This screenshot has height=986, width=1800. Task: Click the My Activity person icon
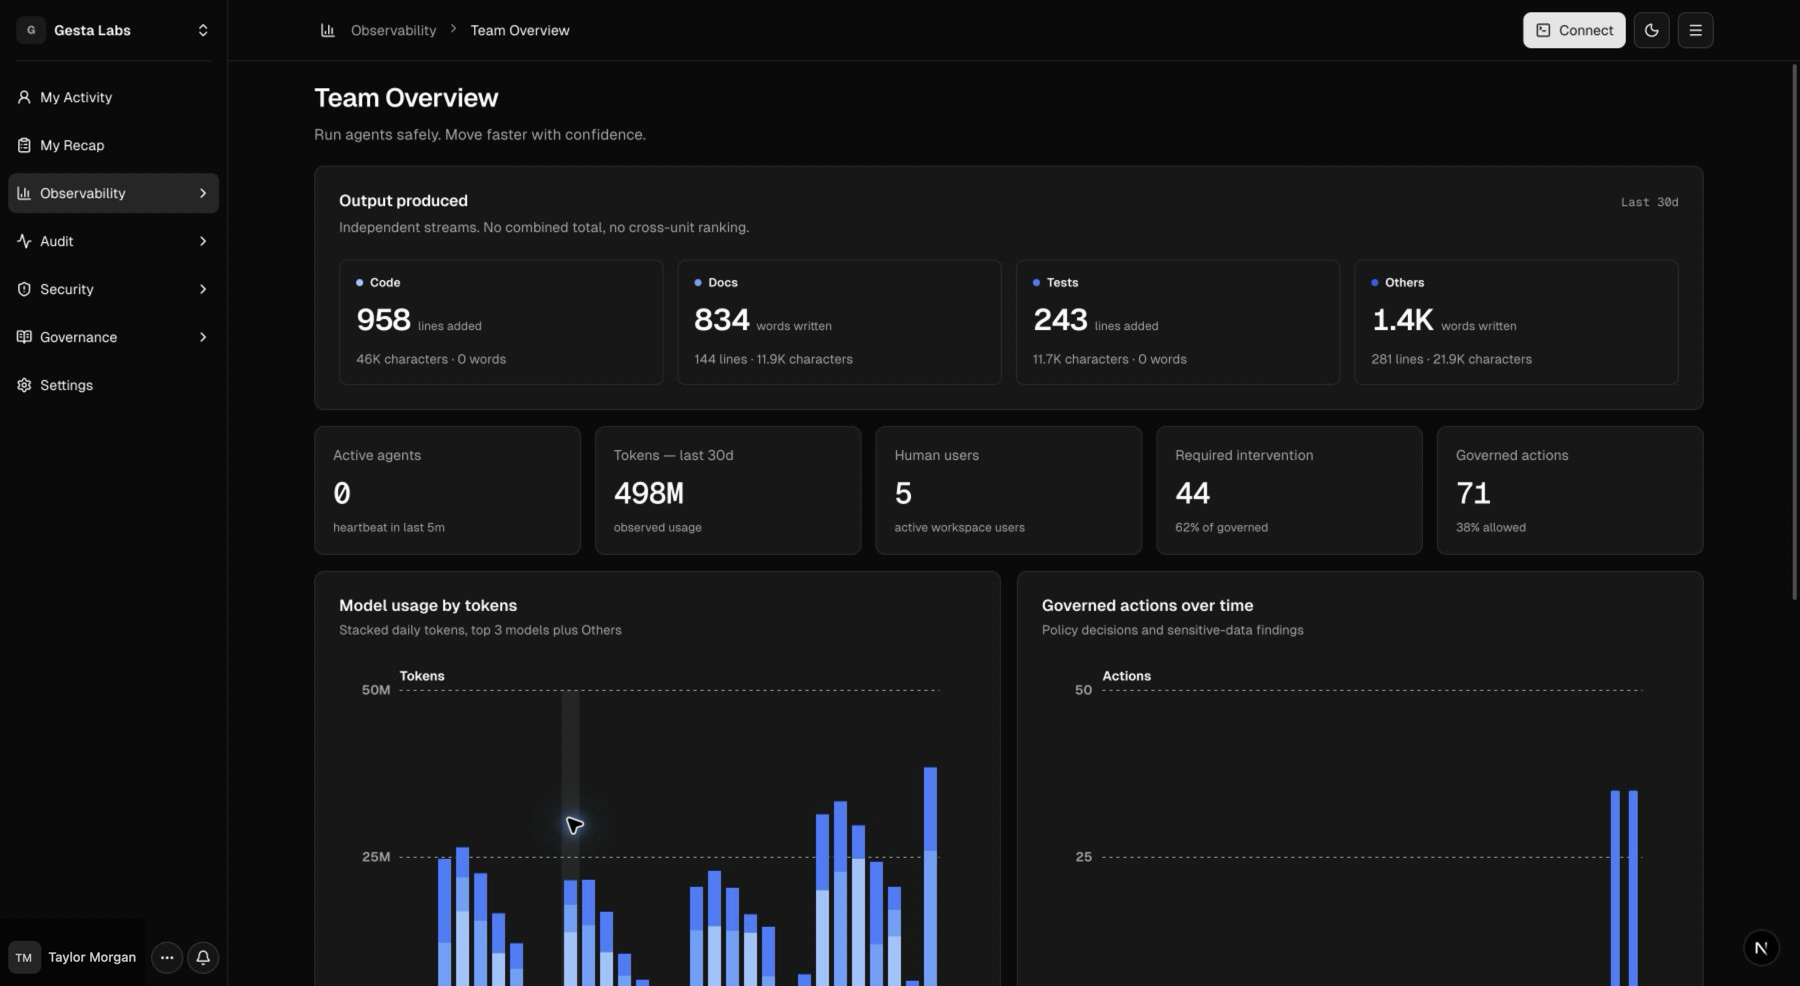(x=24, y=97)
